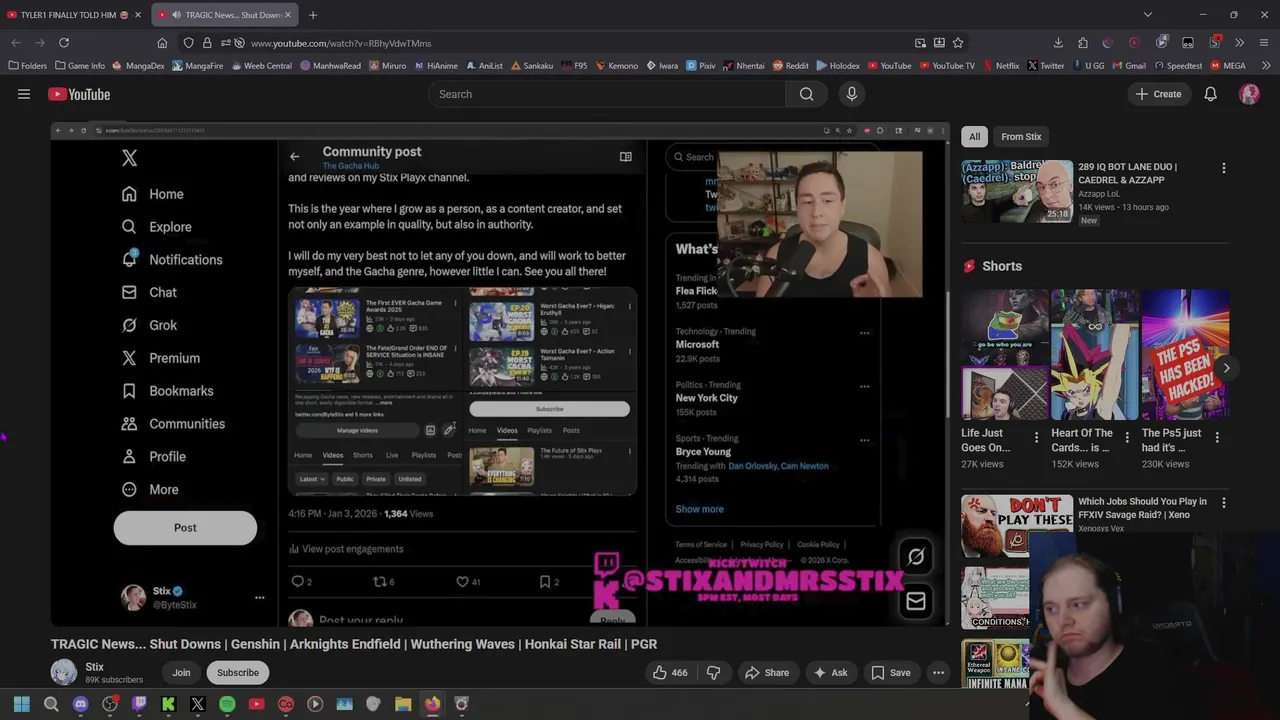Select the All filter chip
The width and height of the screenshot is (1280, 720).
click(x=974, y=137)
